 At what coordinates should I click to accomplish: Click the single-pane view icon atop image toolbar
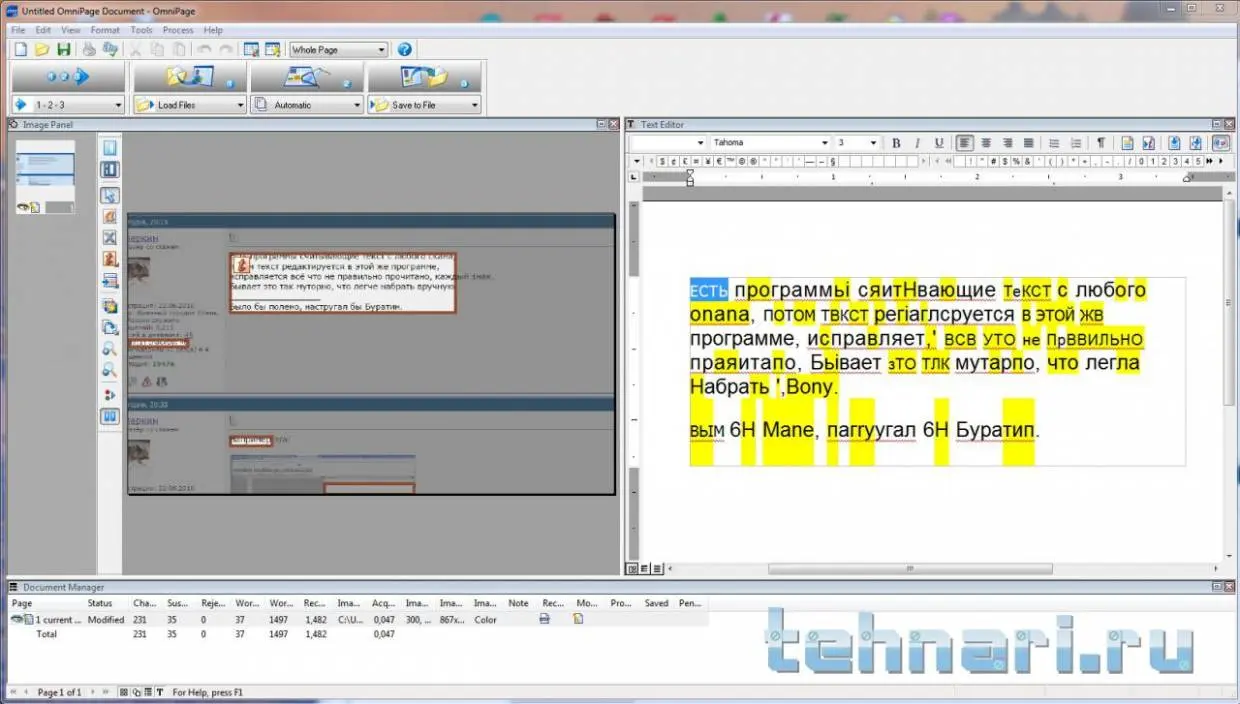click(x=110, y=148)
